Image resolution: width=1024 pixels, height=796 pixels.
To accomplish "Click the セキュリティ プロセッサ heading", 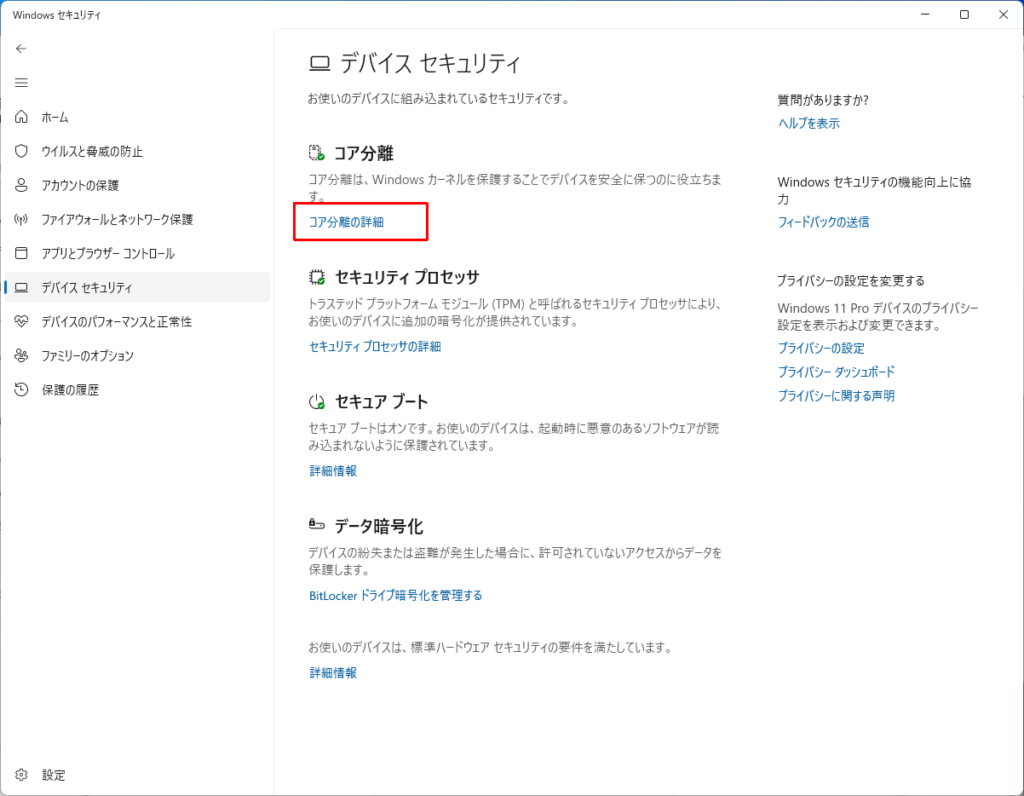I will [x=408, y=278].
